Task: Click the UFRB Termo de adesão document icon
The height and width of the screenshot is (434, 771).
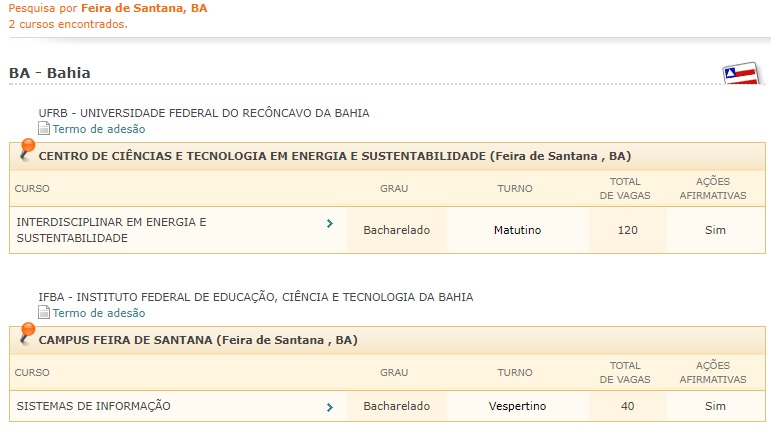Action: click(44, 129)
